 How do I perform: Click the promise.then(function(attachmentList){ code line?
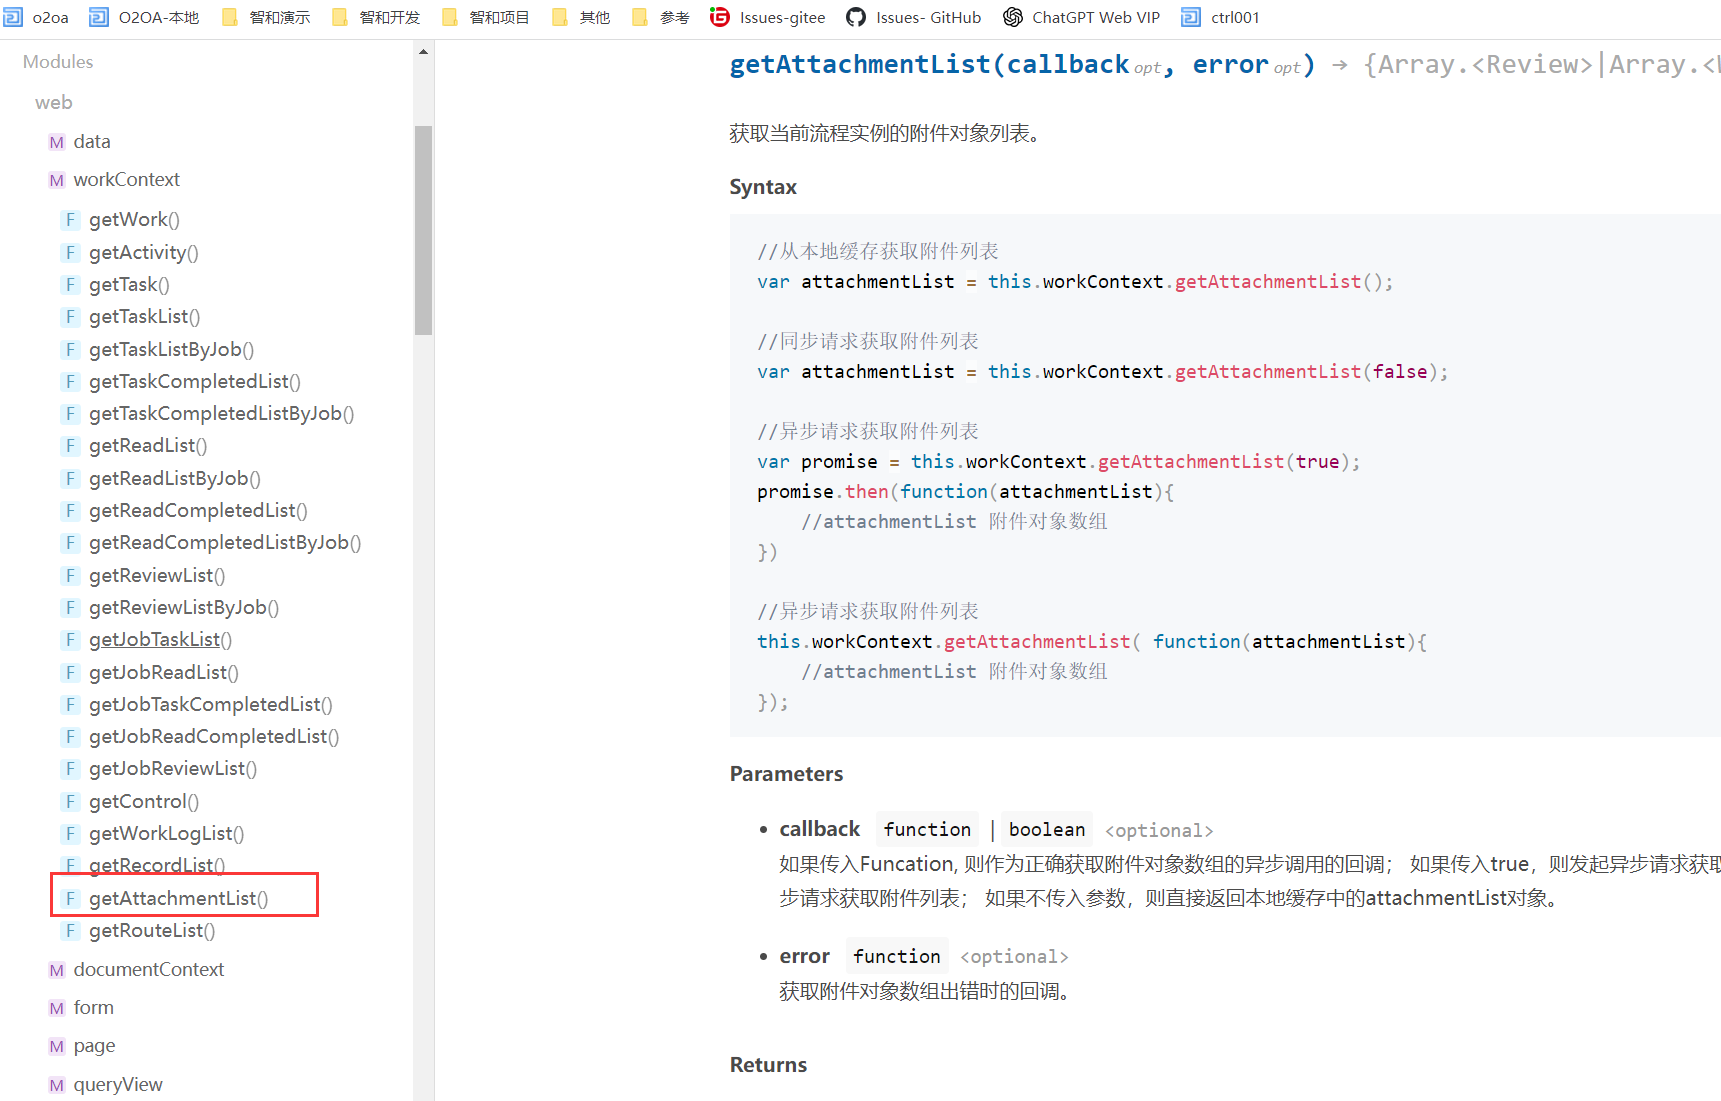(965, 491)
